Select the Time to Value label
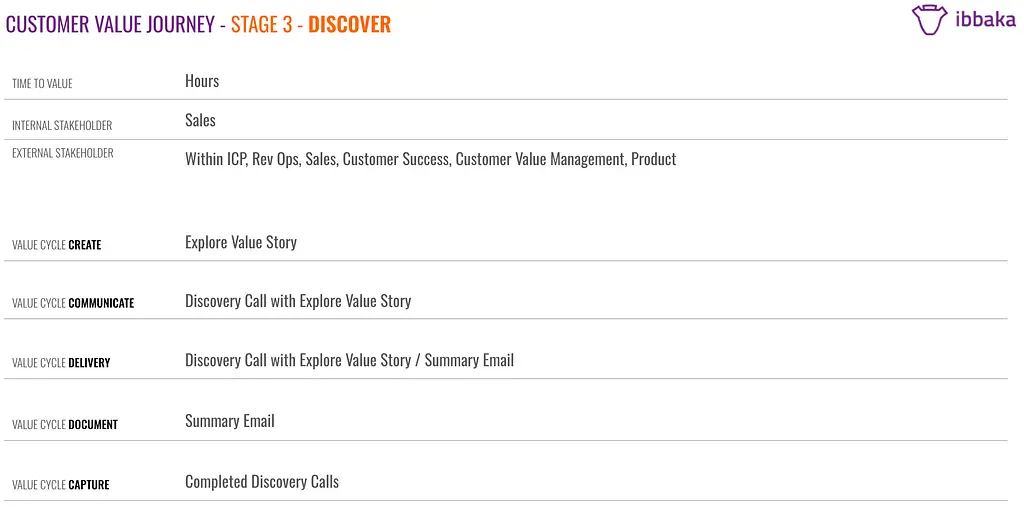This screenshot has width=1024, height=510. [x=42, y=84]
